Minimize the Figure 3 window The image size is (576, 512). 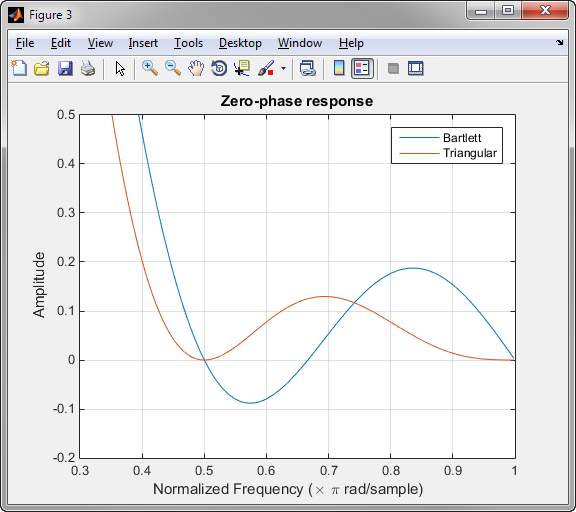[x=481, y=11]
